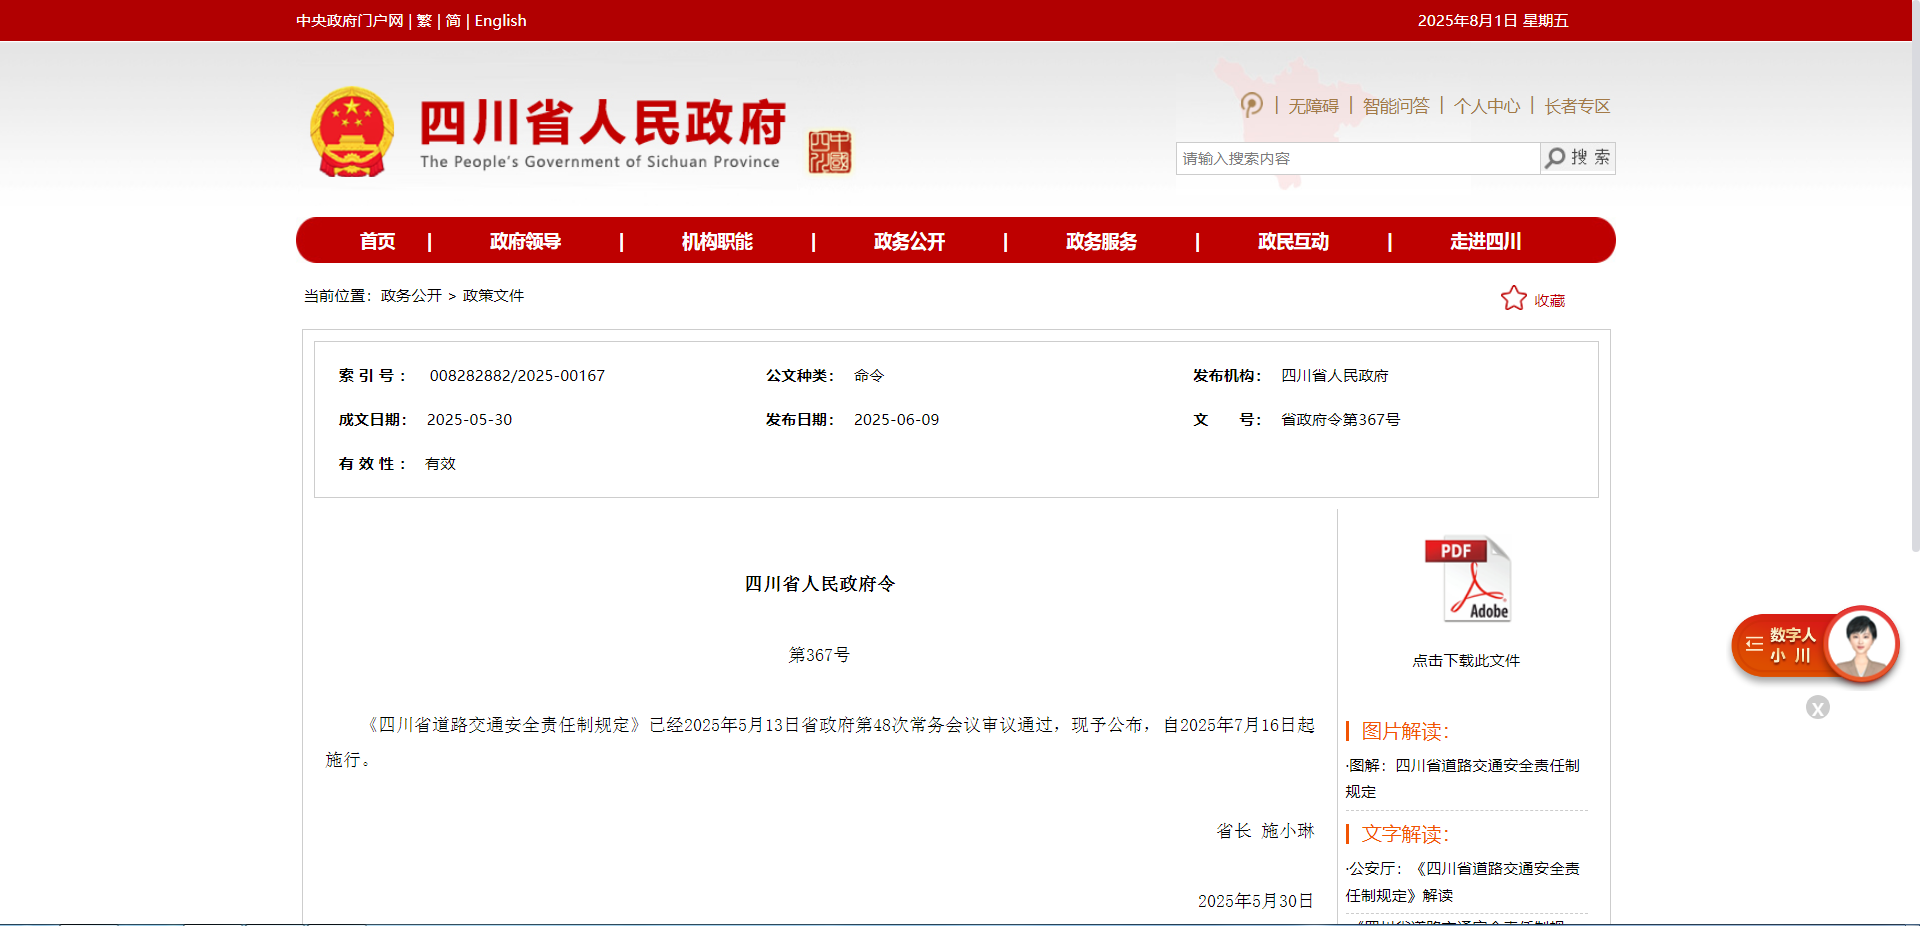The height and width of the screenshot is (926, 1920).
Task: Click the PDF Adobe download icon
Action: [1466, 580]
